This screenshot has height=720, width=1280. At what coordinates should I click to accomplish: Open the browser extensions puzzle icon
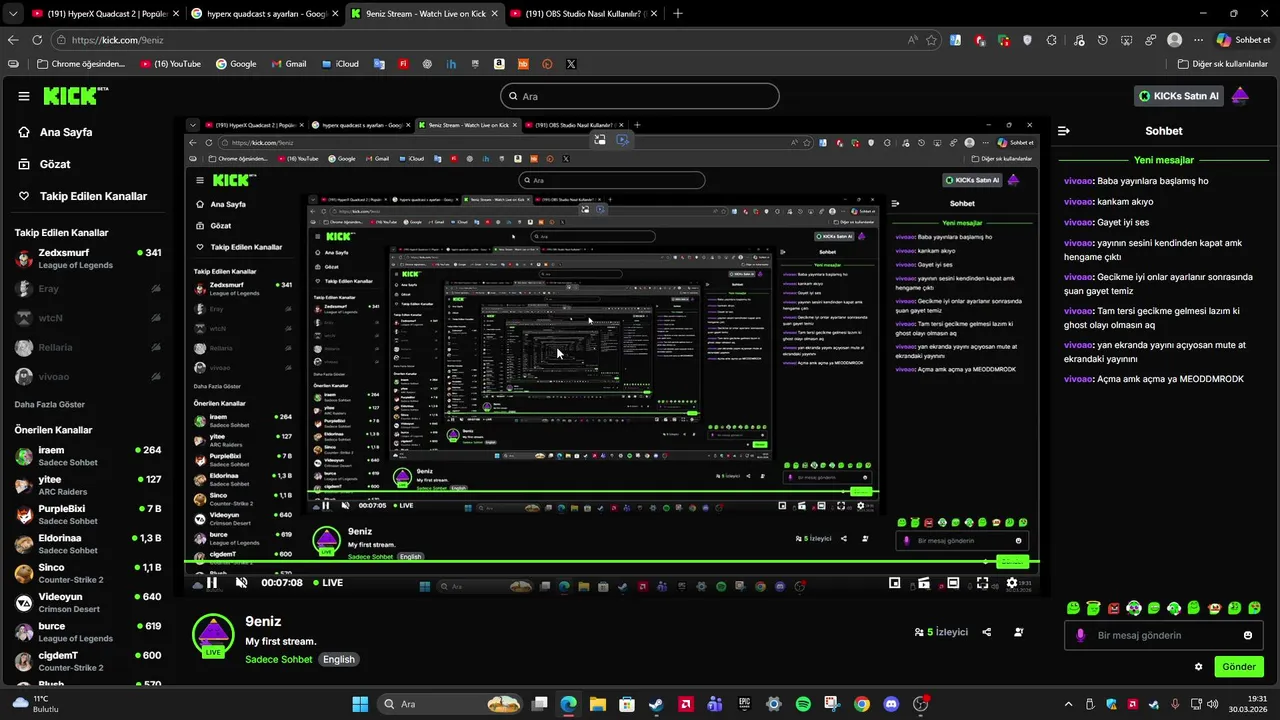[x=1051, y=40]
